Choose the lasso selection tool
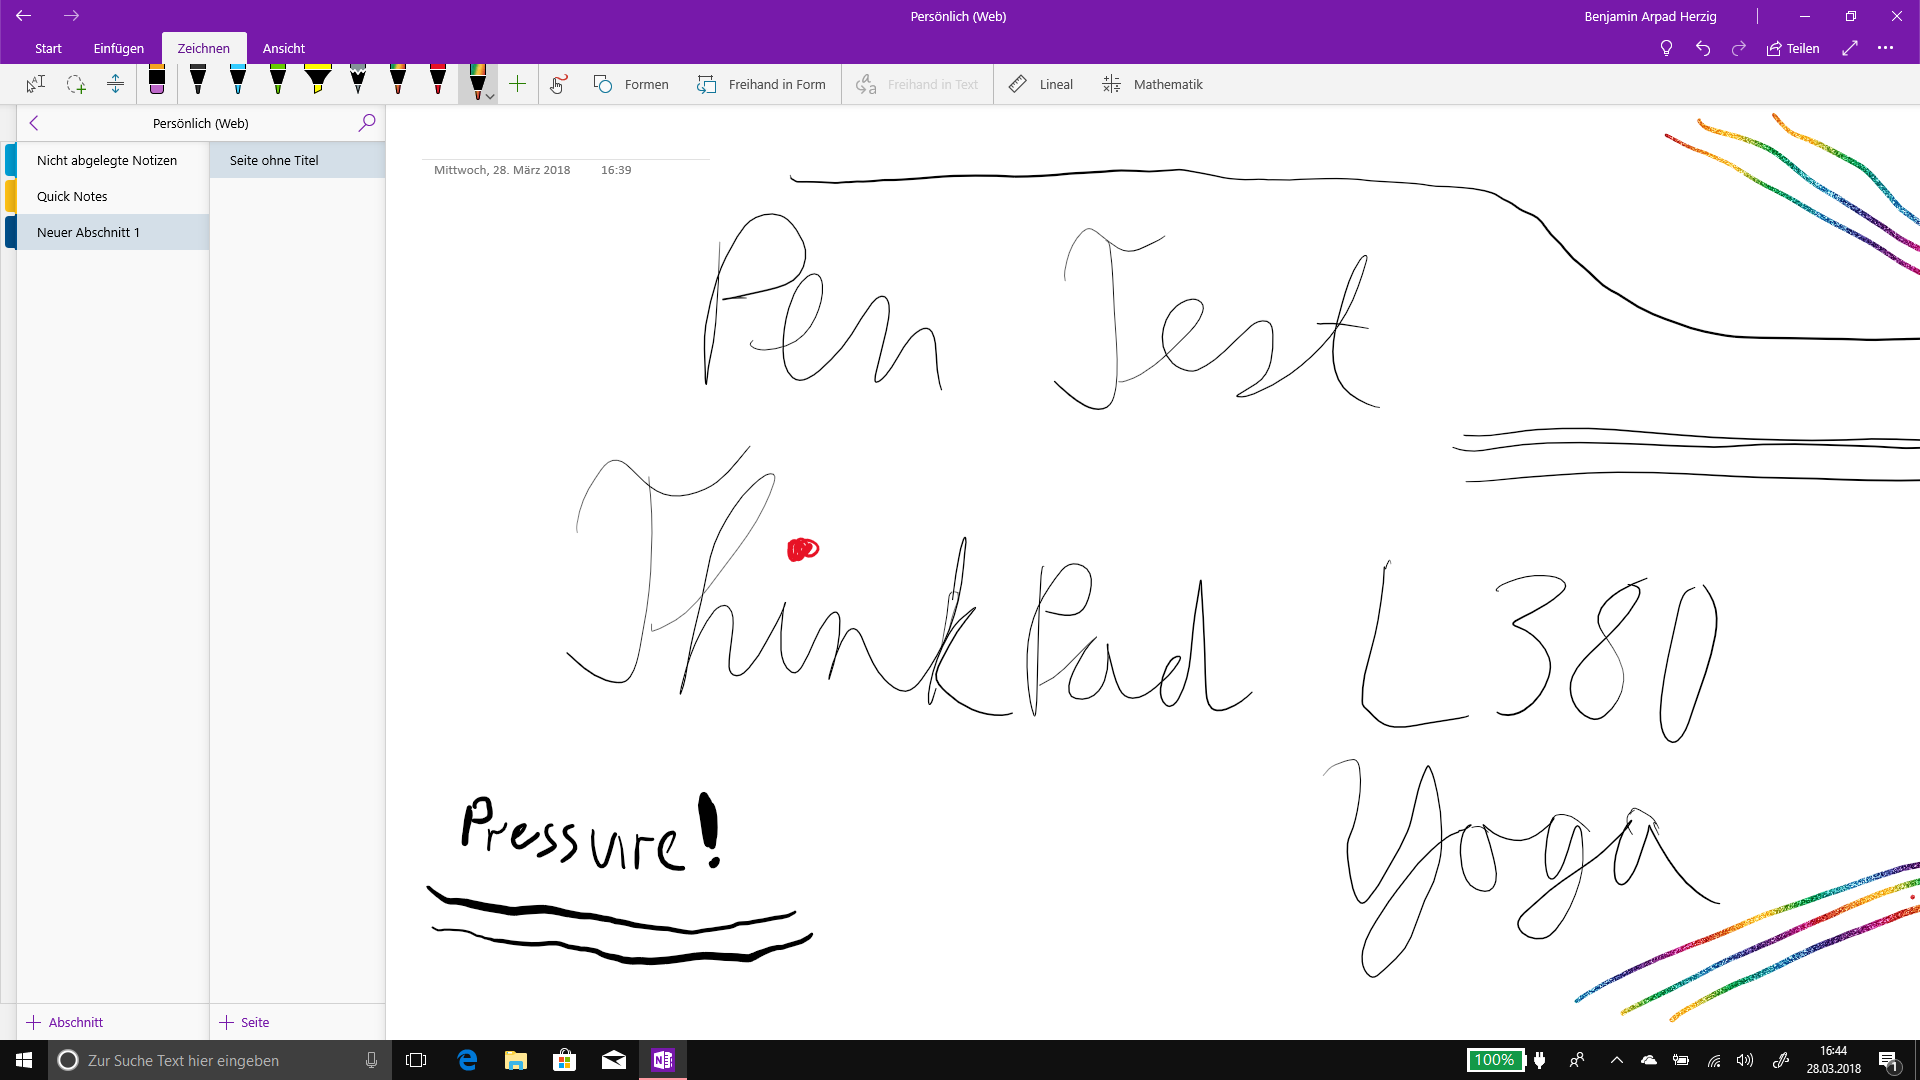Image resolution: width=1920 pixels, height=1080 pixels. 76,84
